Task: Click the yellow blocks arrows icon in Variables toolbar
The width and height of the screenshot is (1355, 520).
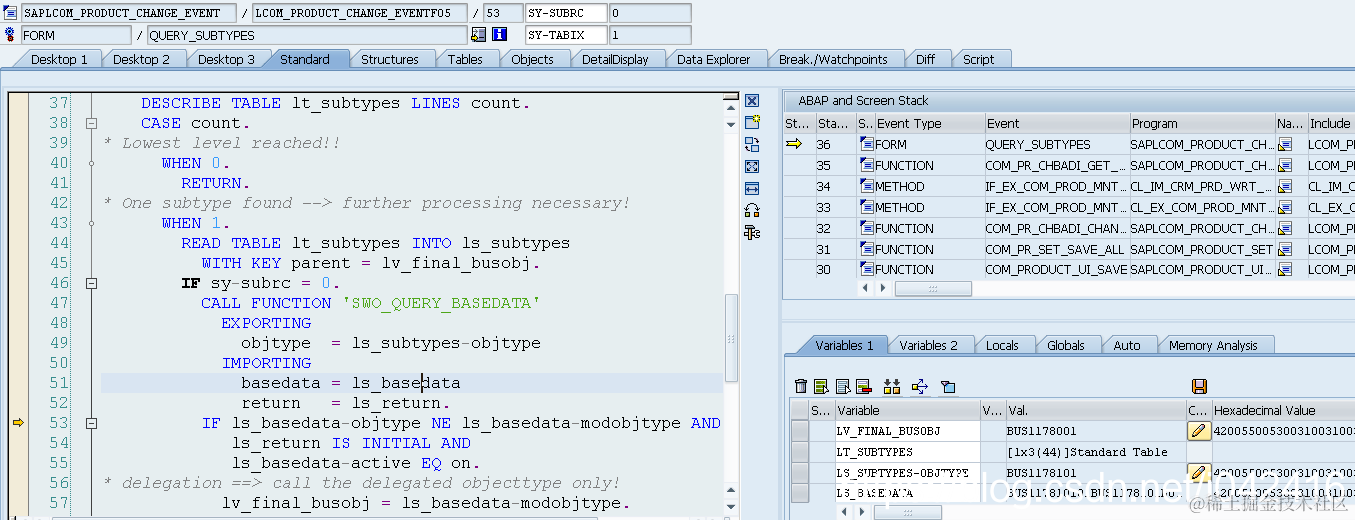Action: pyautogui.click(x=892, y=386)
